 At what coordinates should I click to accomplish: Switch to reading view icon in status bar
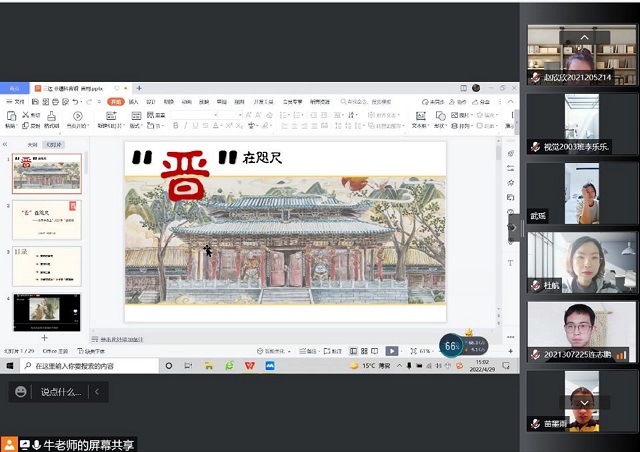[374, 351]
